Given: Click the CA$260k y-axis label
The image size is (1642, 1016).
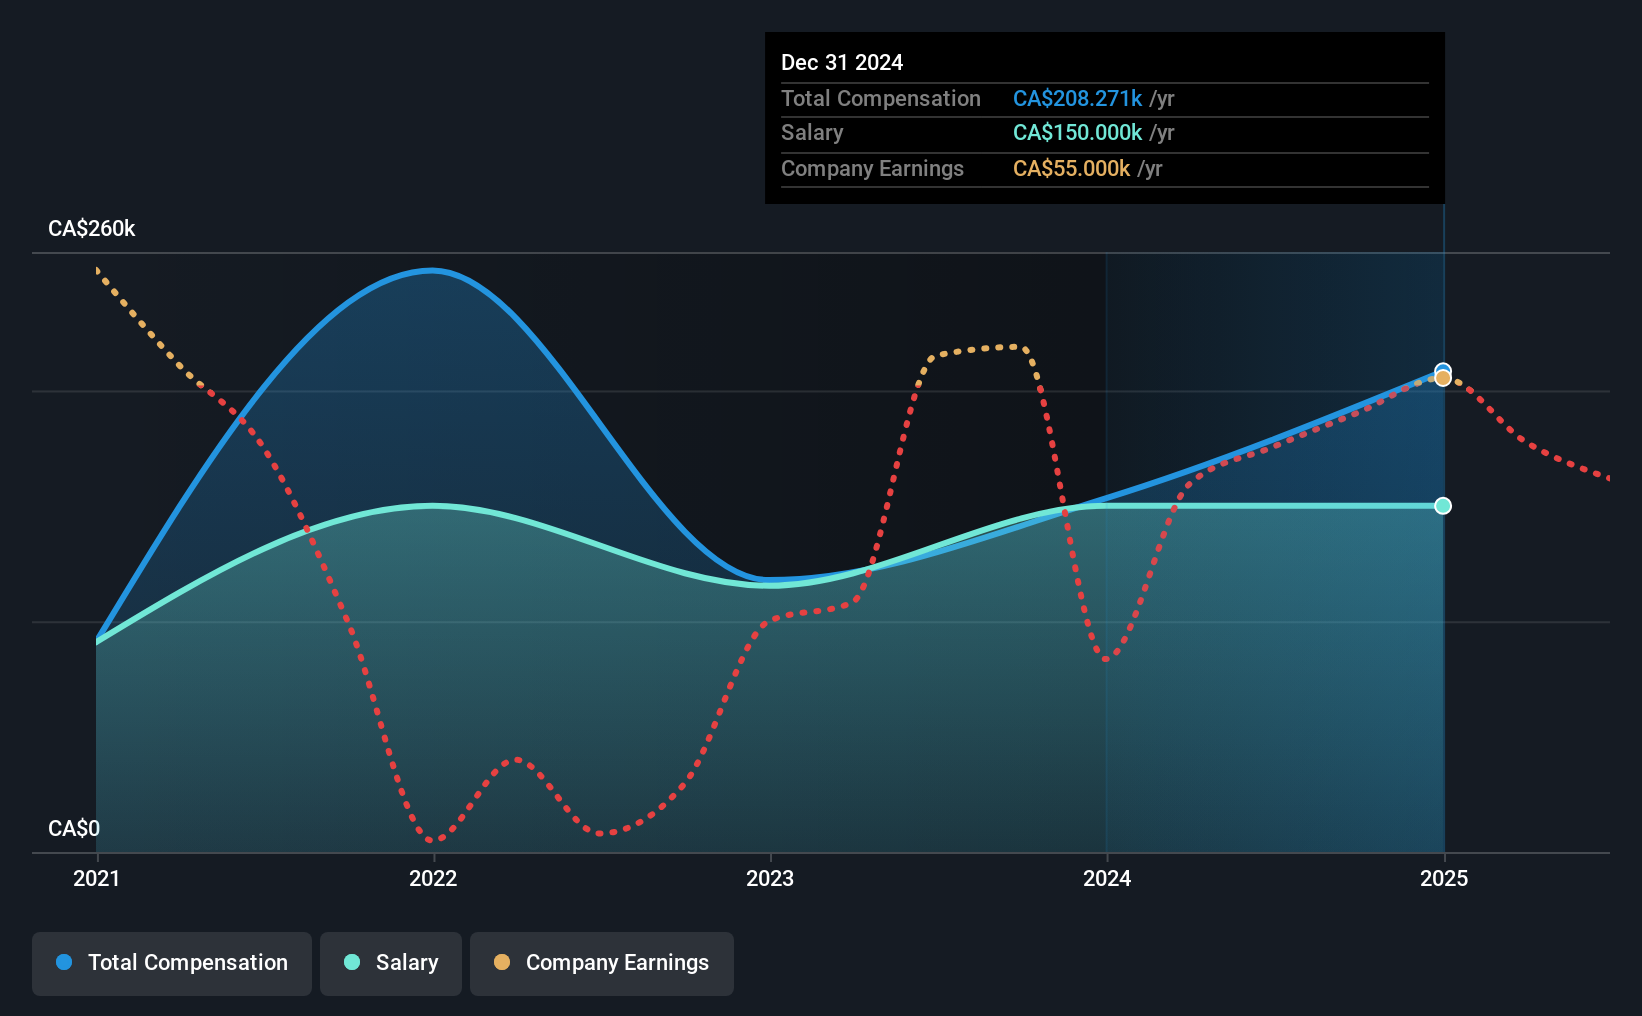Looking at the screenshot, I should tap(92, 229).
